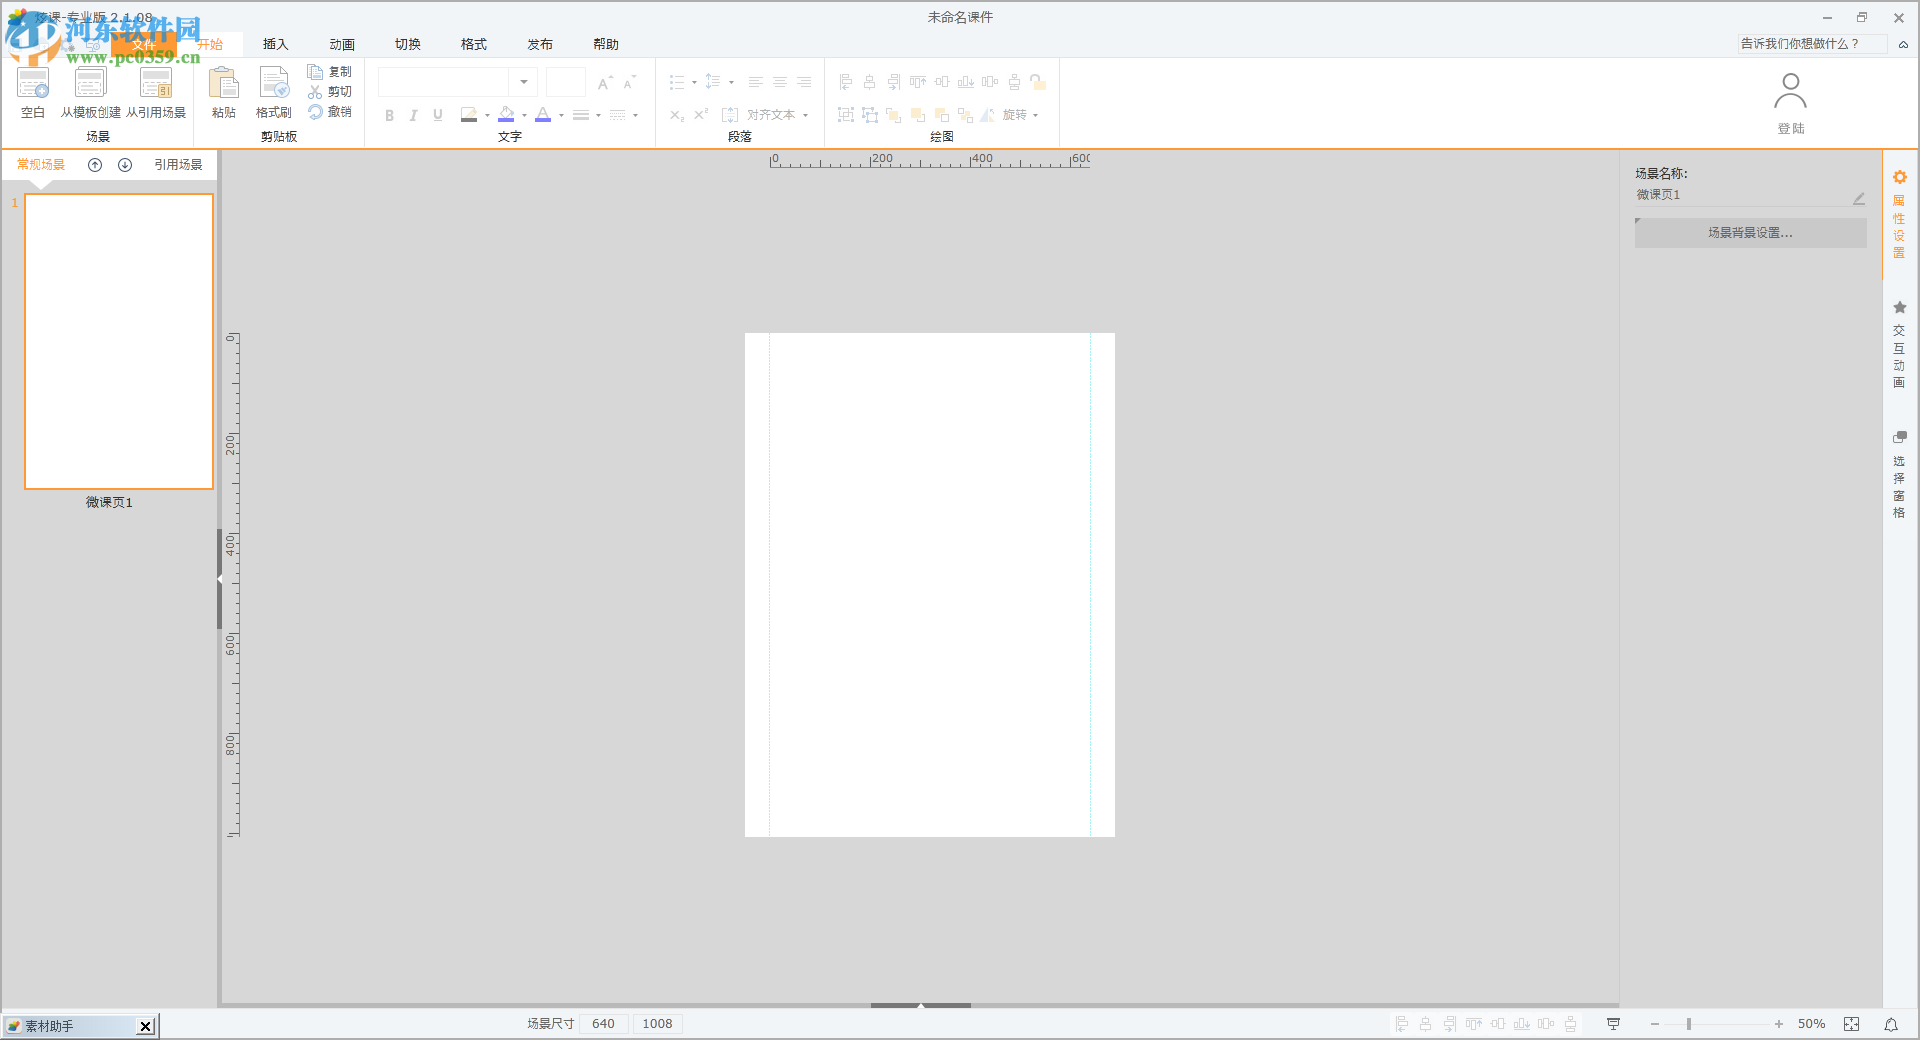Toggle bold formatting

pos(389,115)
